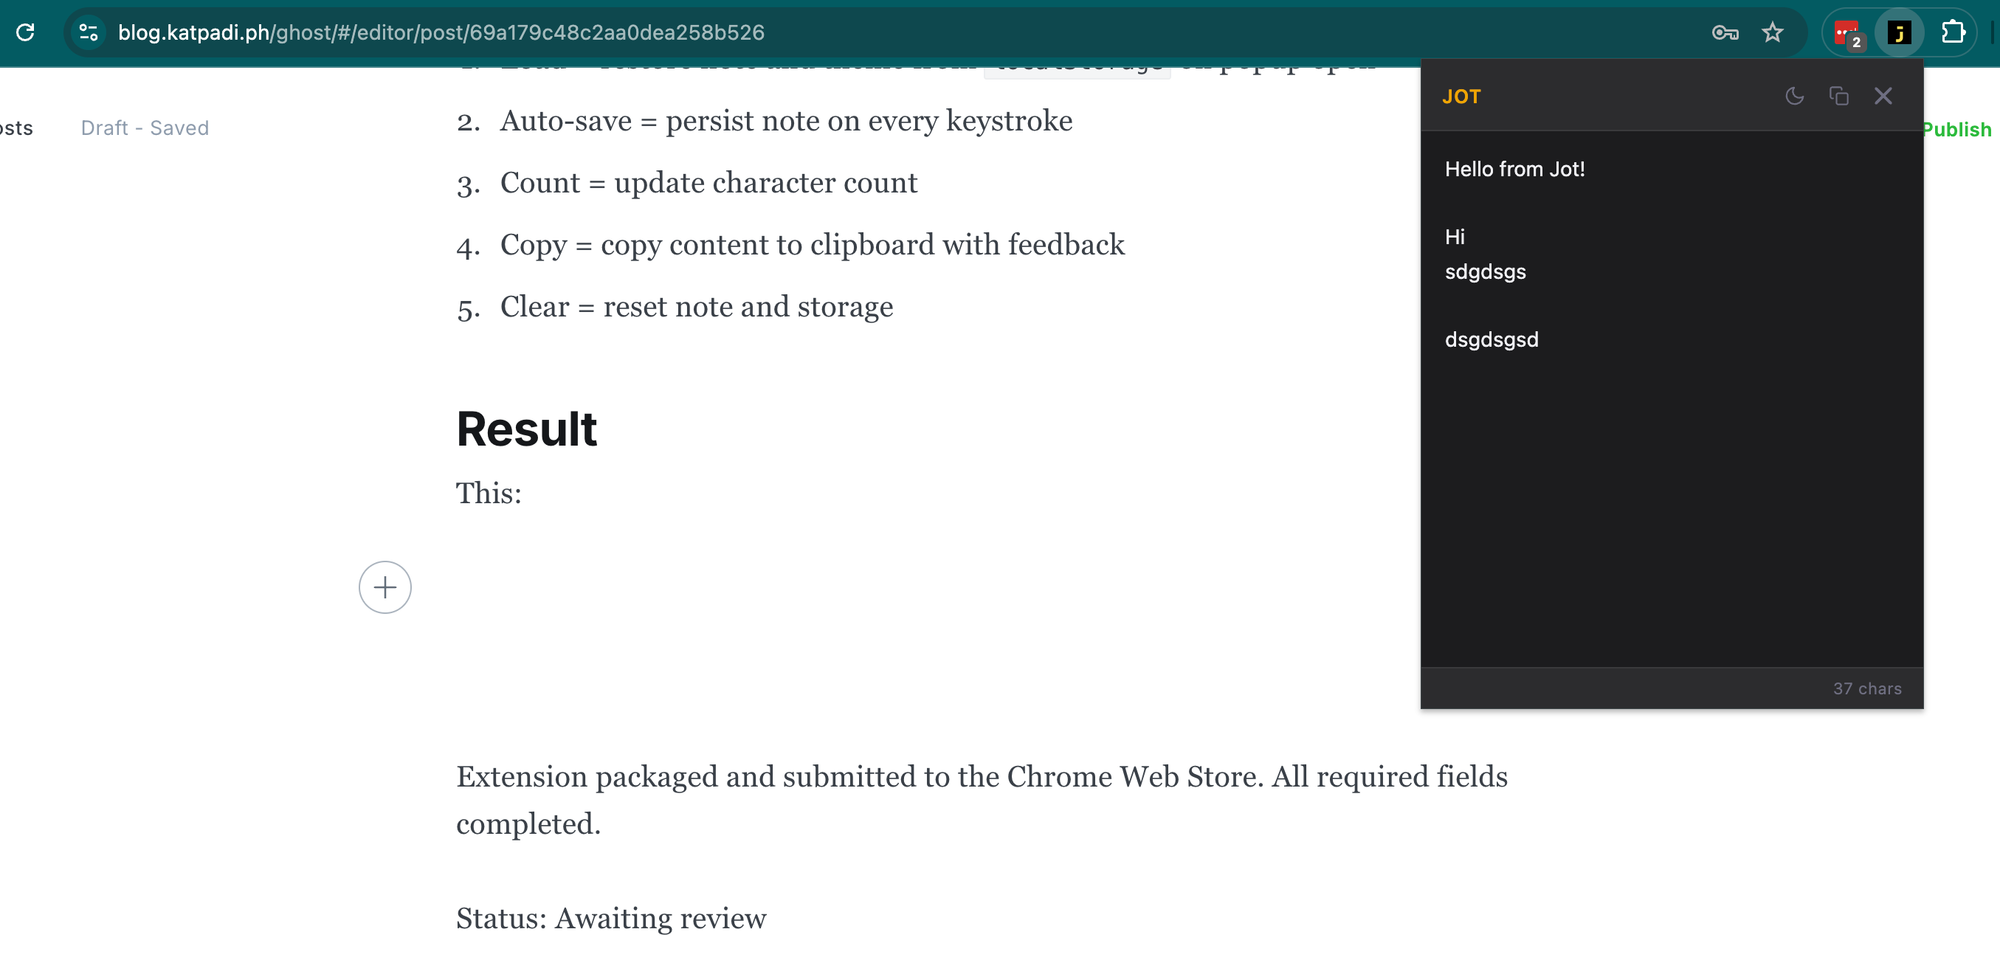The width and height of the screenshot is (2000, 968).
Task: Copy the note using Jot's copy icon
Action: [x=1839, y=96]
